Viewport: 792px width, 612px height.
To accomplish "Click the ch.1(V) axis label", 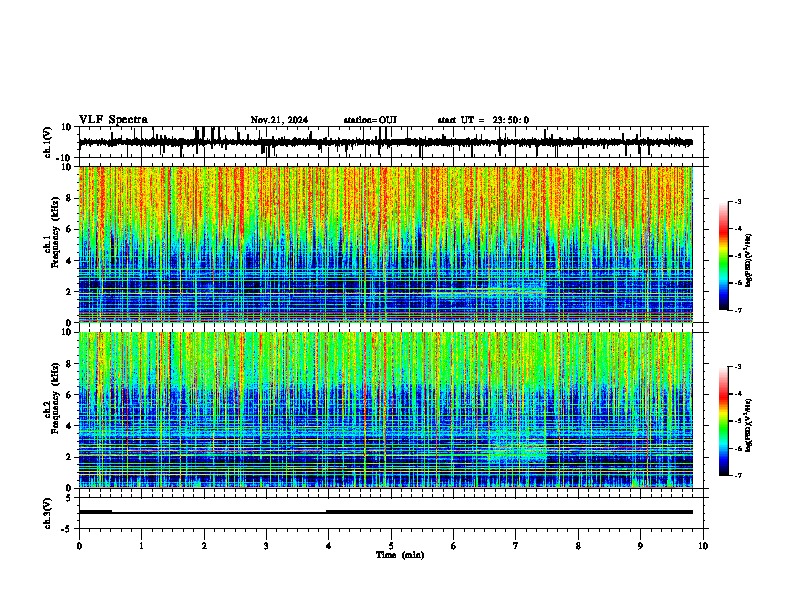I will tap(48, 142).
